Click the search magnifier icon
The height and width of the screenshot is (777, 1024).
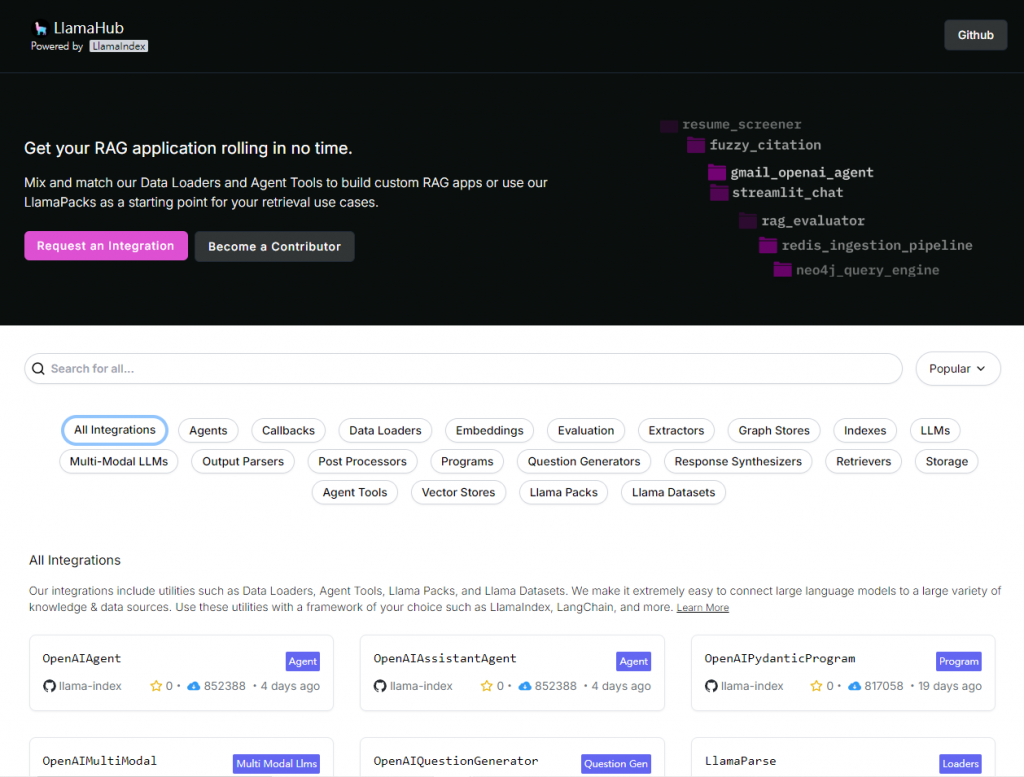click(39, 369)
